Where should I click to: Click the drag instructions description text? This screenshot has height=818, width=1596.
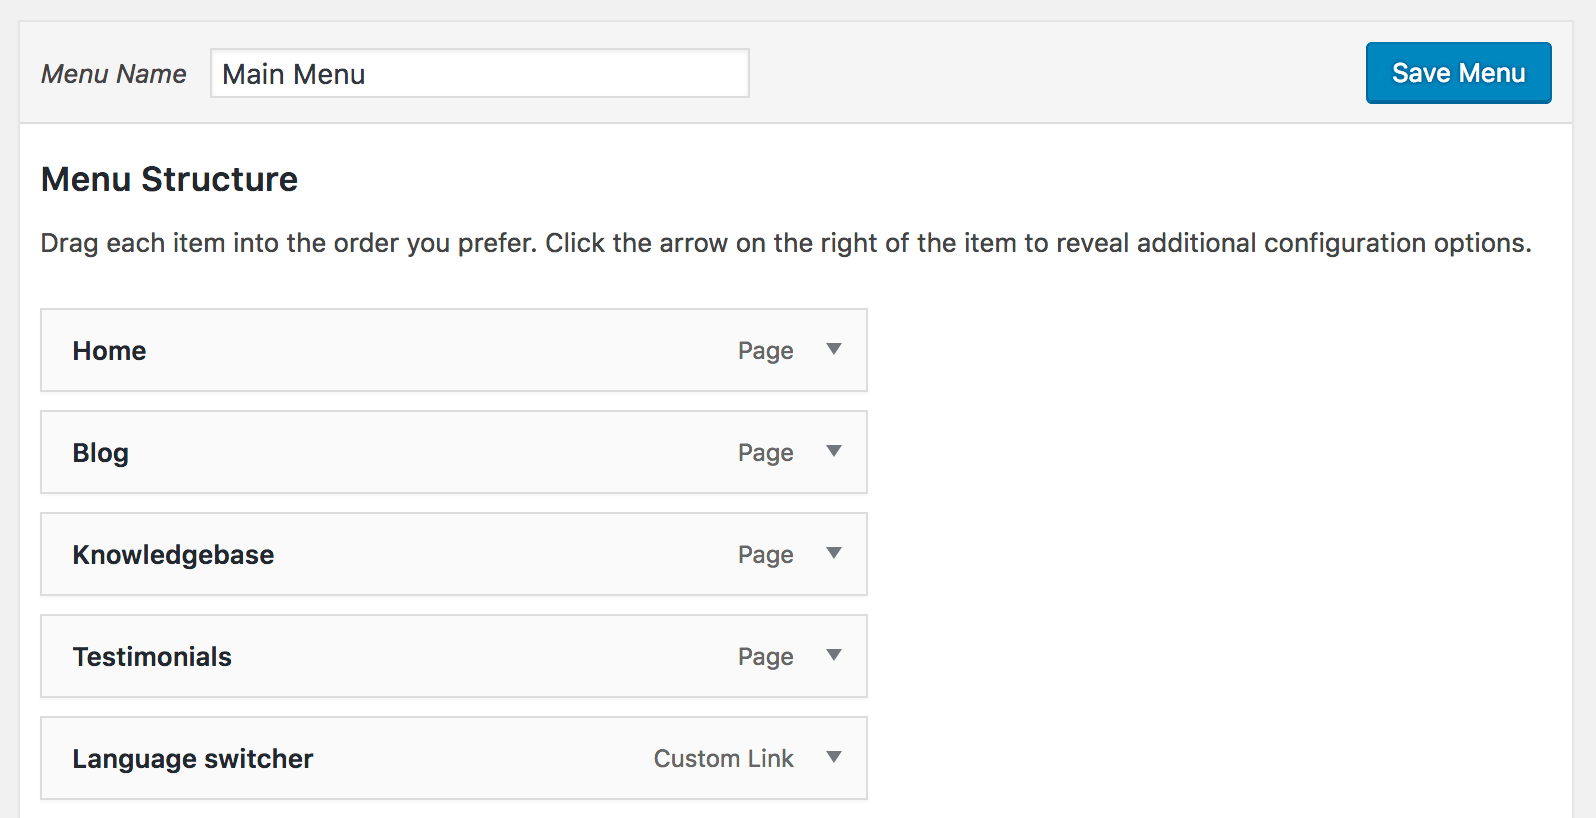785,243
